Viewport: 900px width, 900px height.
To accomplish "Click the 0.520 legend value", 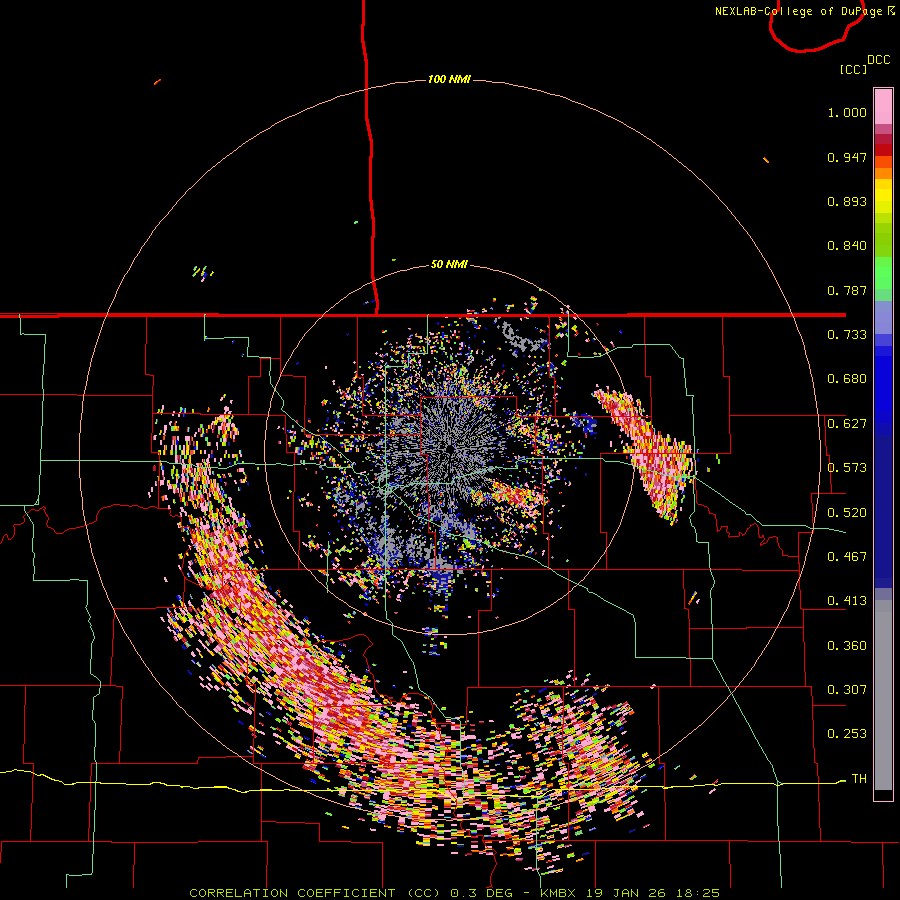I will (847, 513).
